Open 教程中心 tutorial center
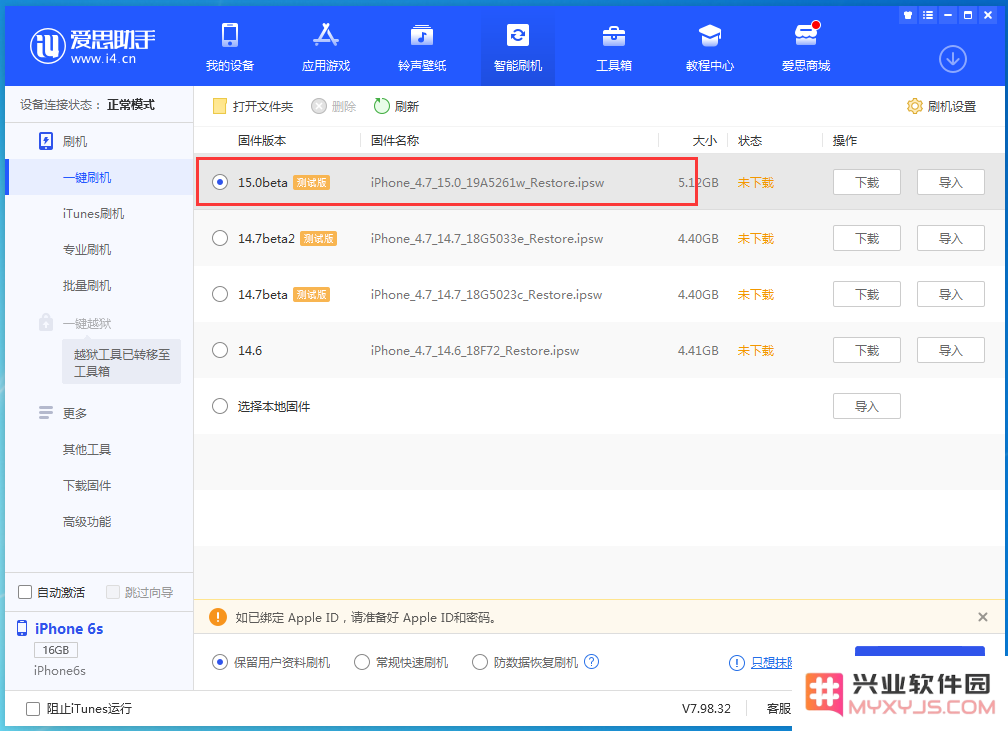This screenshot has height=731, width=1008. coord(710,48)
